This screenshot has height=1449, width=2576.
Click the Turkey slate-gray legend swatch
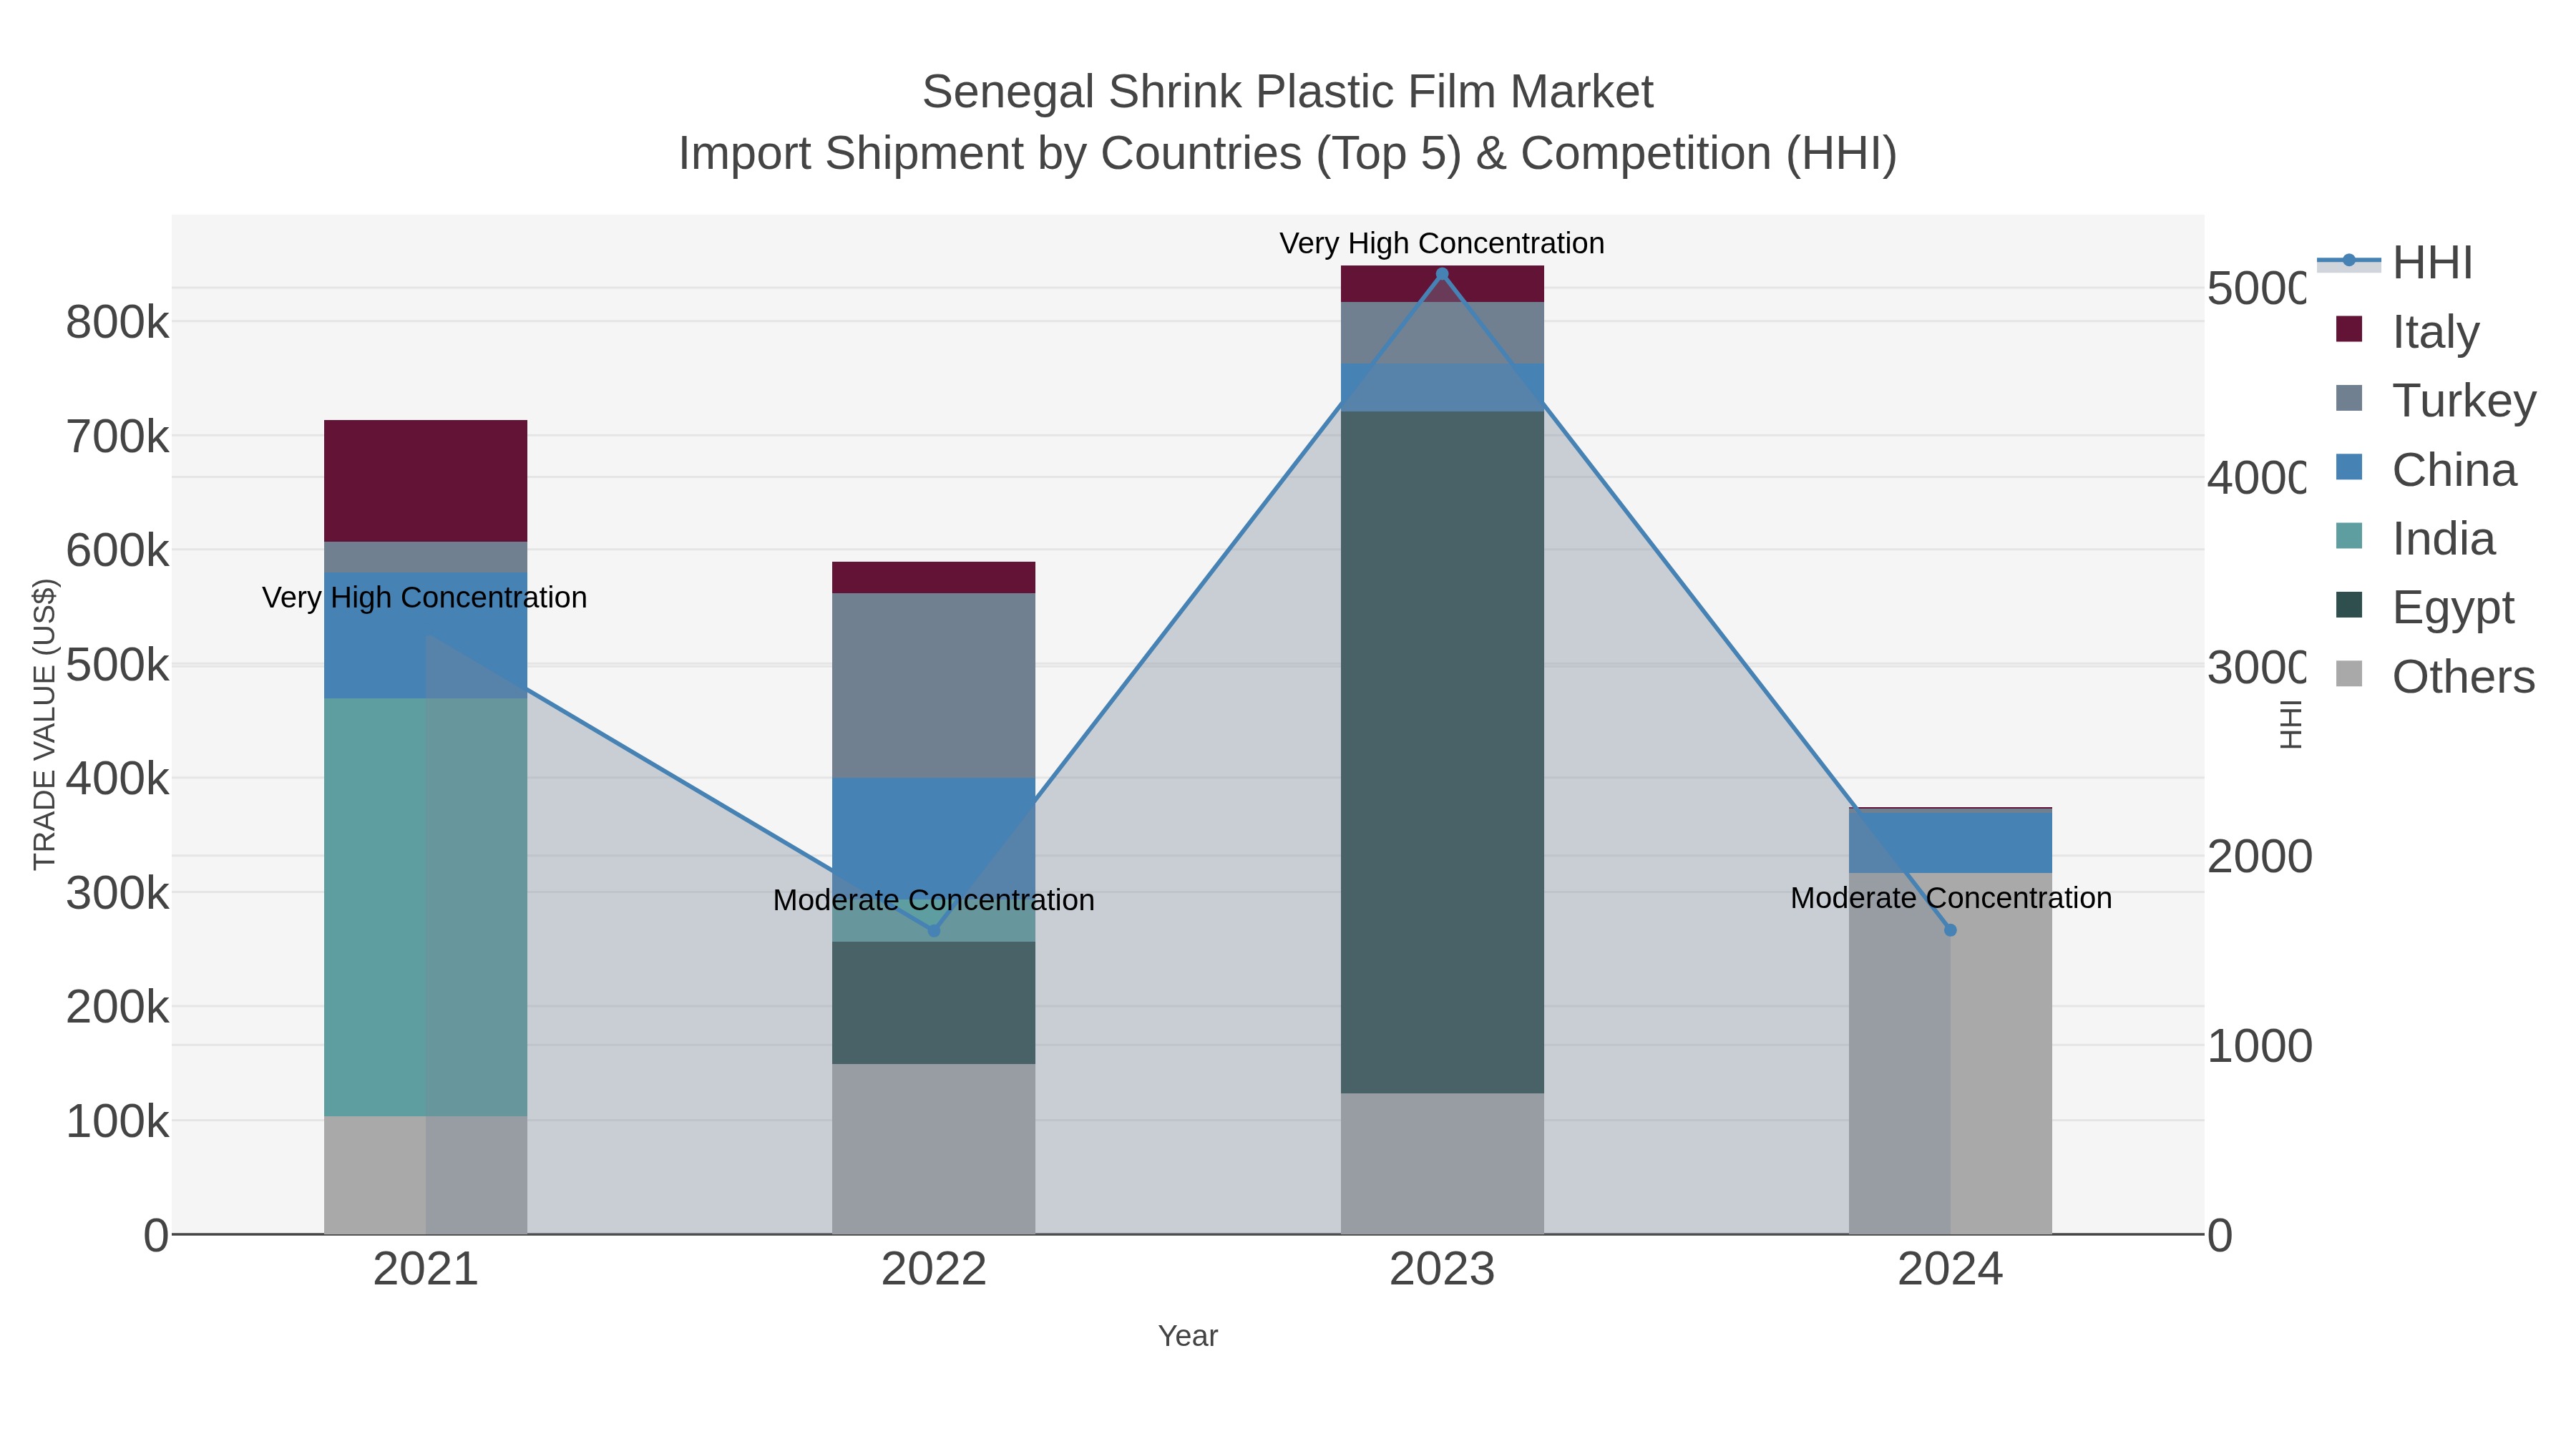2349,398
